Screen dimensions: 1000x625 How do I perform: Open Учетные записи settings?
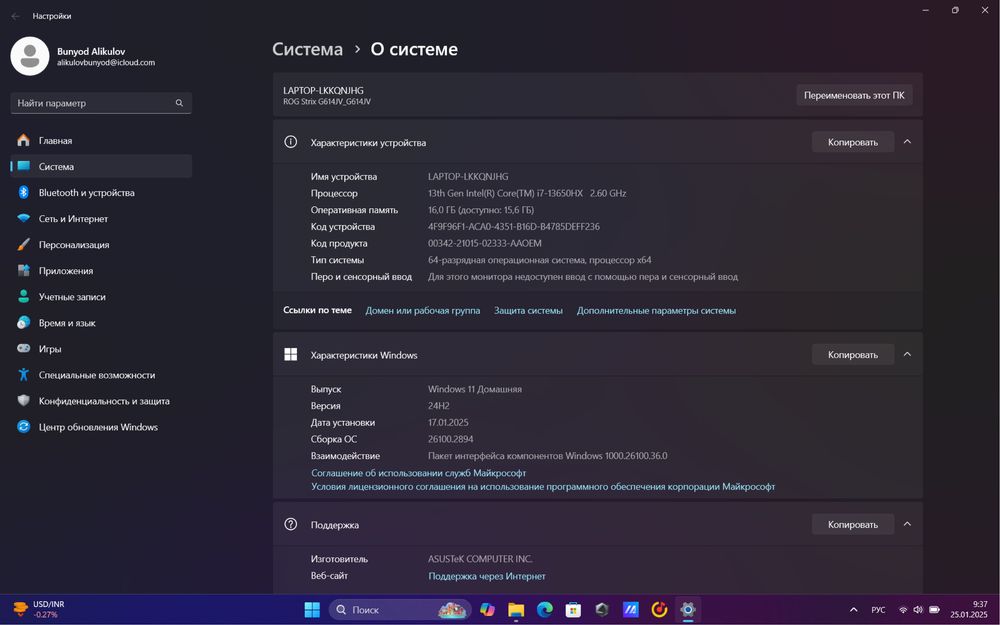(101, 297)
